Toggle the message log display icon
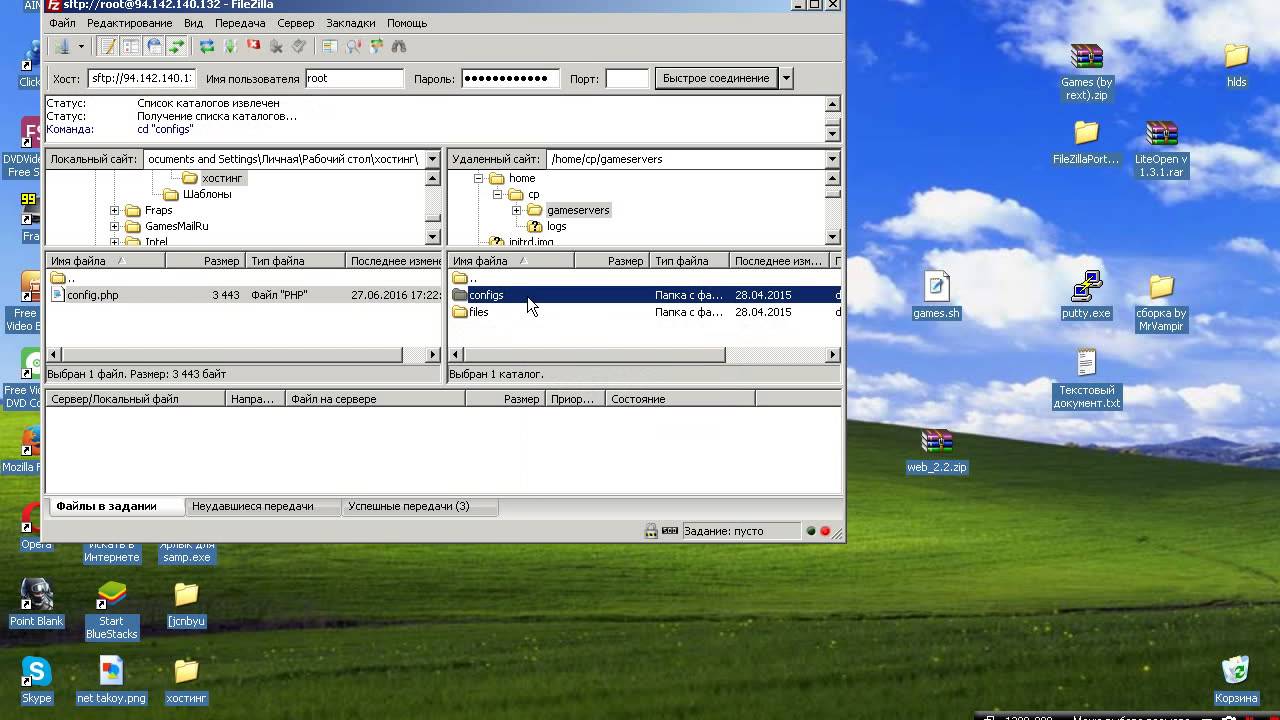This screenshot has width=1280, height=720. point(107,46)
